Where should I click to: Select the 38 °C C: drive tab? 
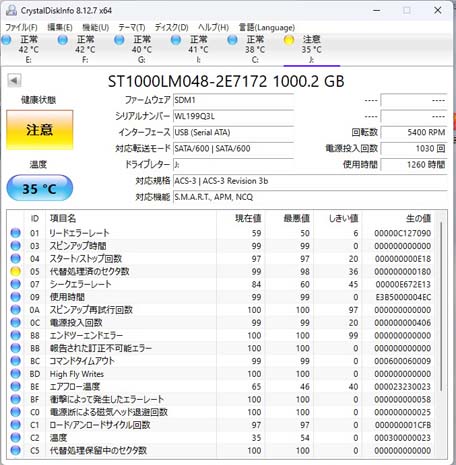(255, 49)
